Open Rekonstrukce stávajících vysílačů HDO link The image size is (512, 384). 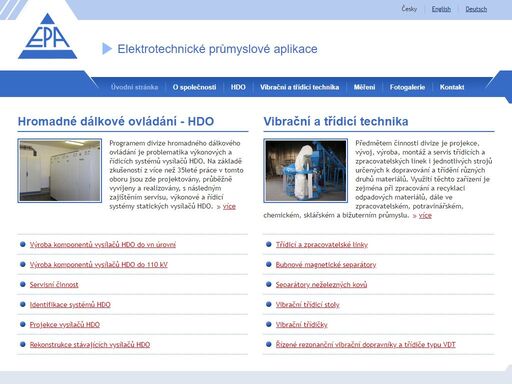pyautogui.click(x=90, y=345)
